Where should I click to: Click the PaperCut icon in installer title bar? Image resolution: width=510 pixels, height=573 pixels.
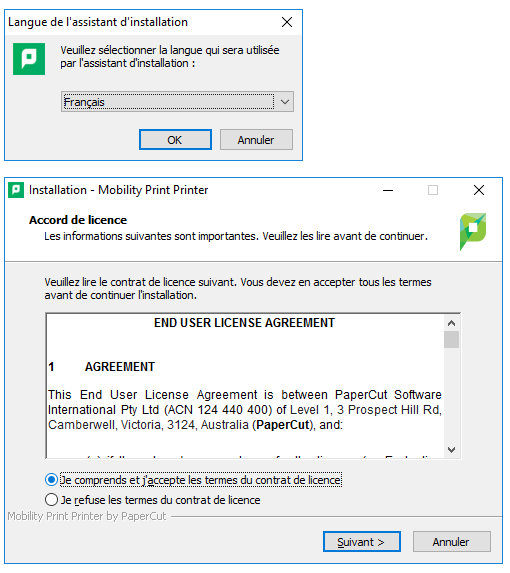click(16, 190)
